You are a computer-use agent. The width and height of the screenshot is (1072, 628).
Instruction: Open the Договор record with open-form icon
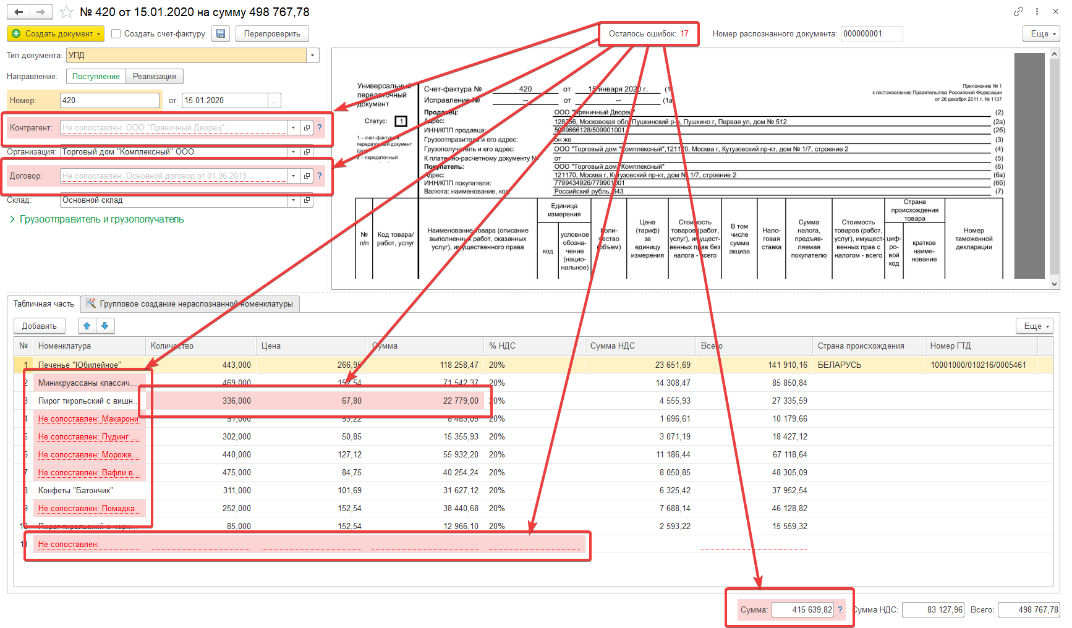point(307,176)
